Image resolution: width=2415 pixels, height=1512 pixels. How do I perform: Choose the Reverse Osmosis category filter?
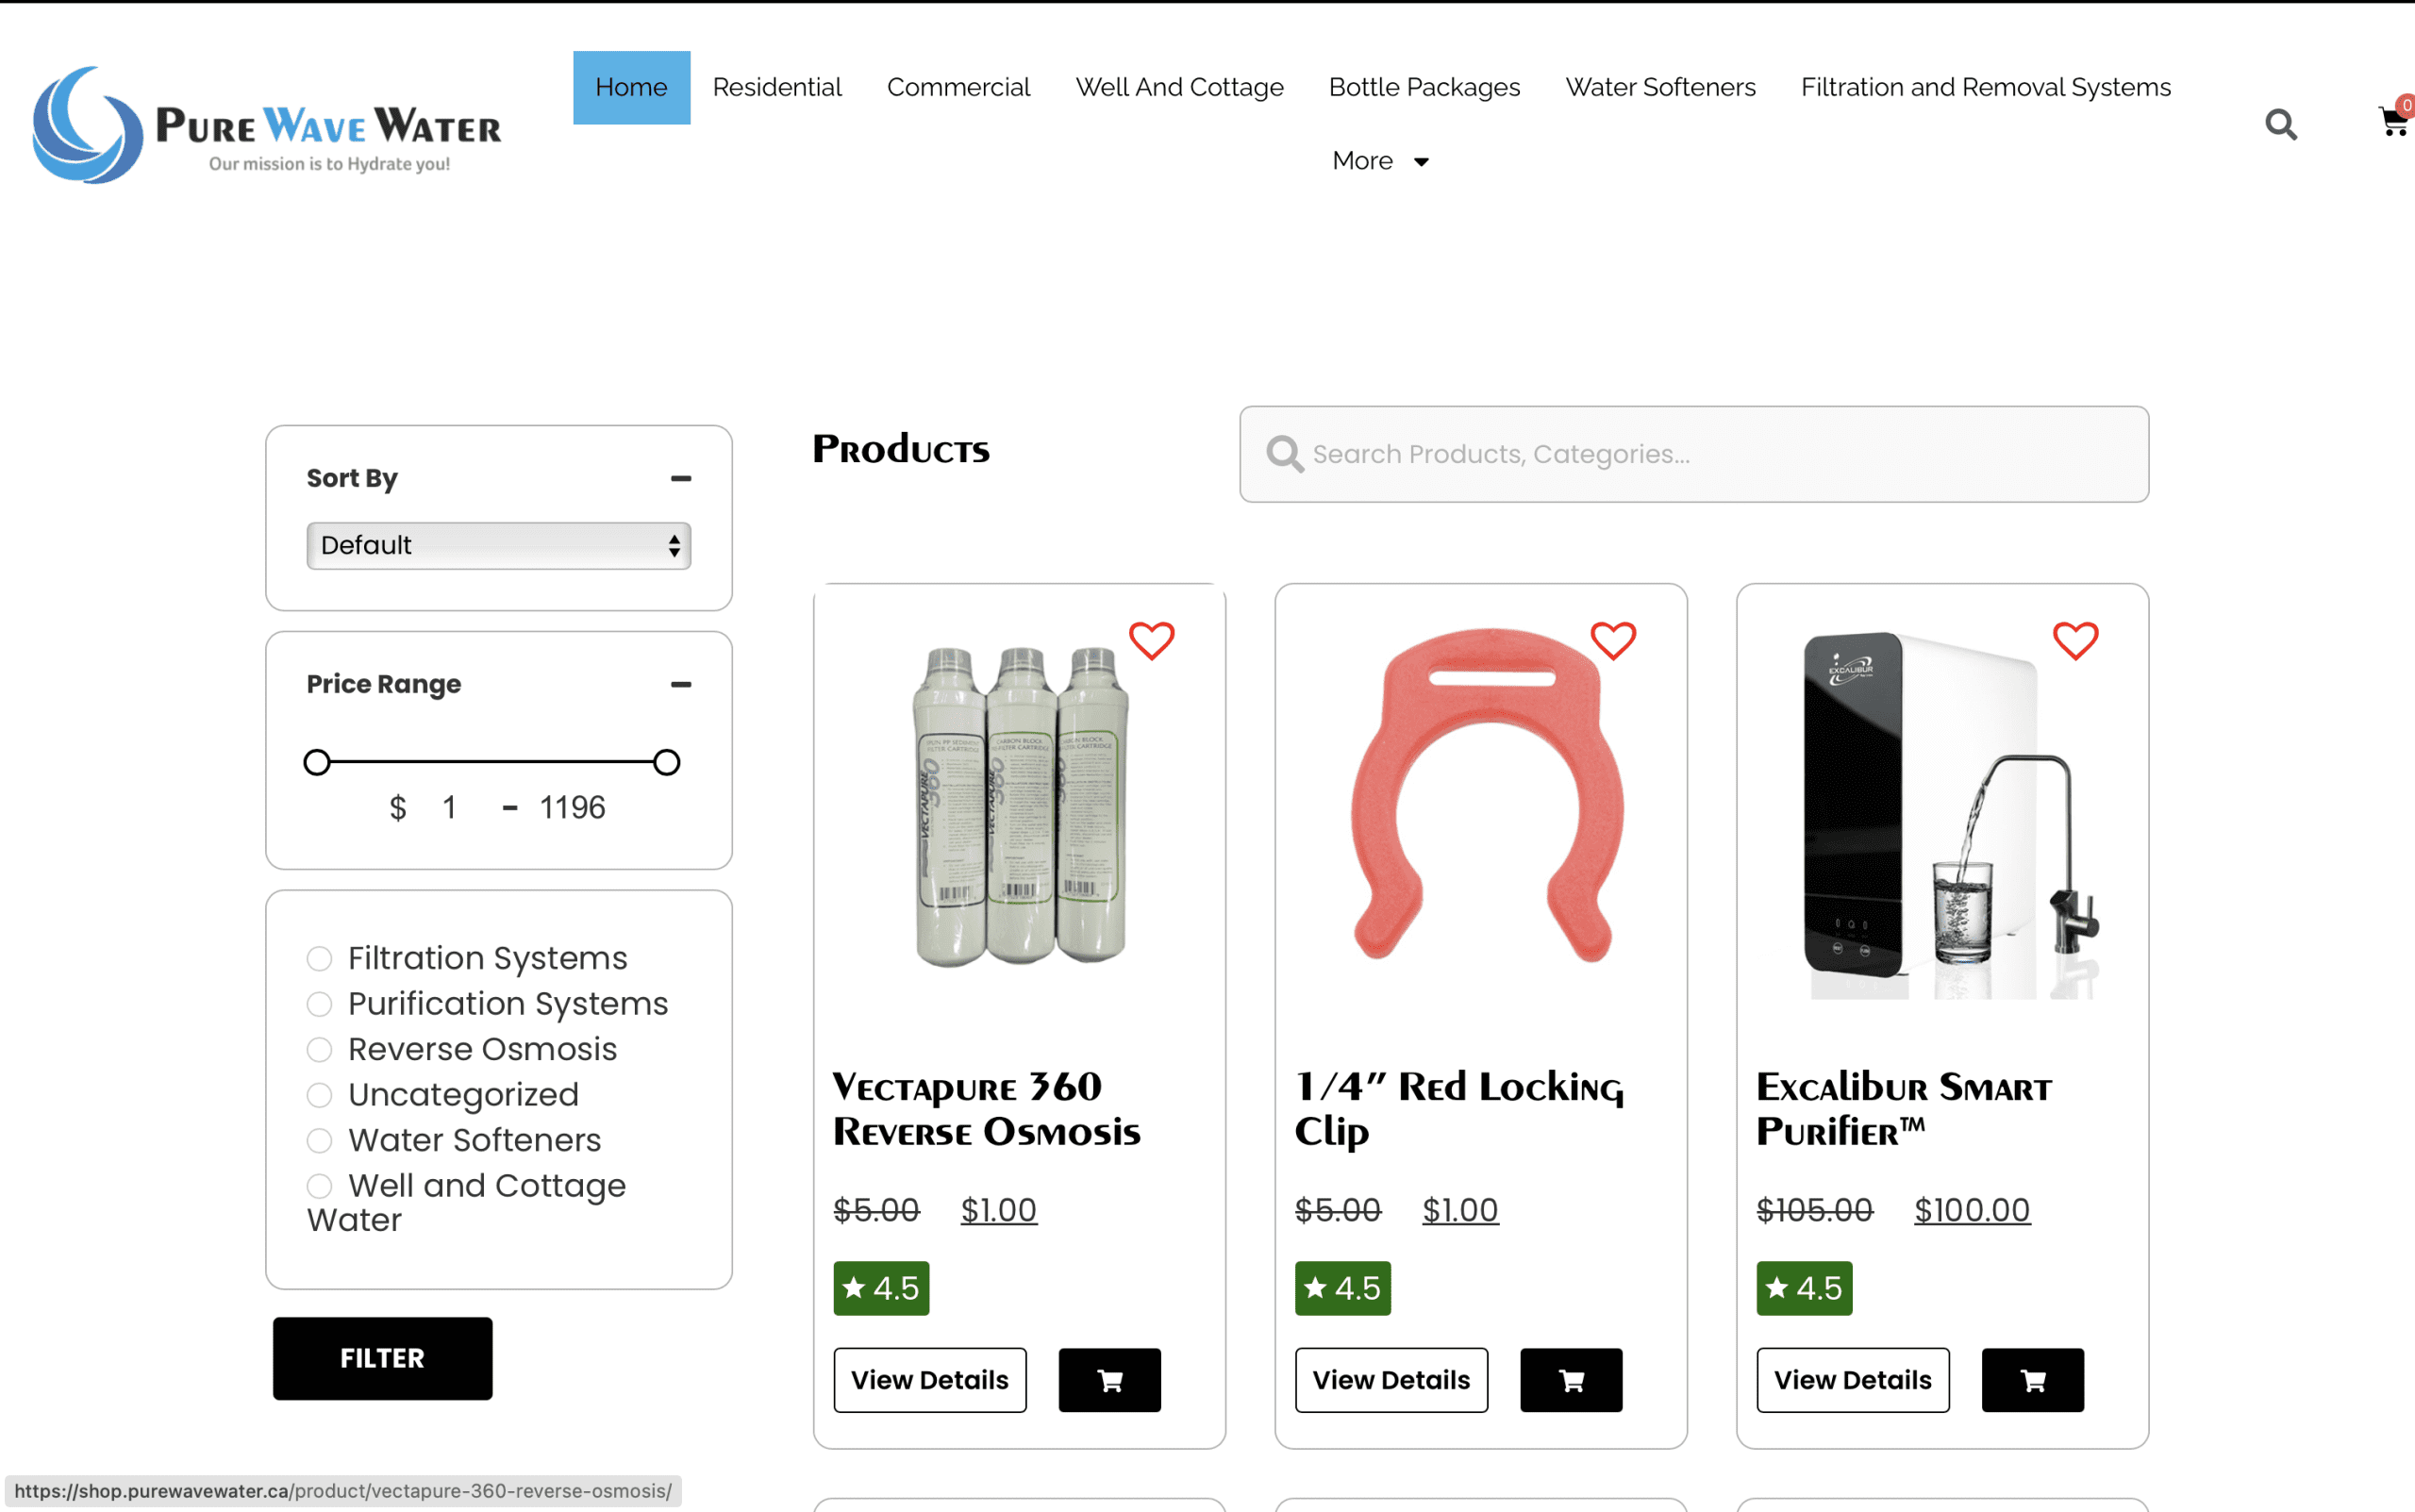[x=319, y=1049]
